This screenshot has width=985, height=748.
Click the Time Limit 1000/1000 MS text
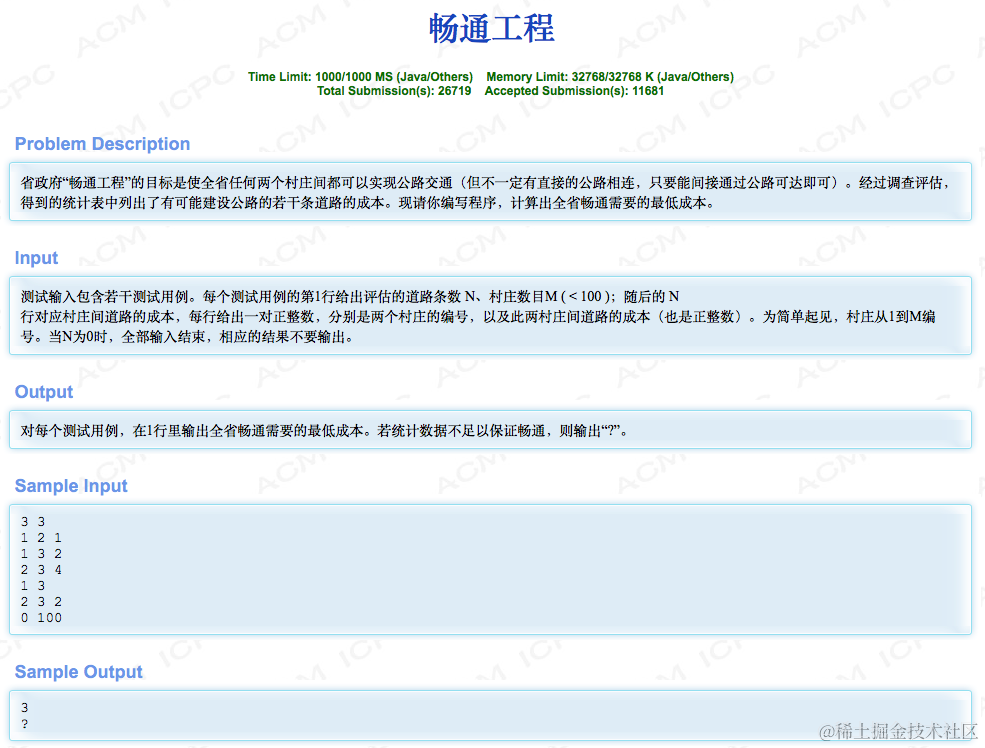coord(360,77)
